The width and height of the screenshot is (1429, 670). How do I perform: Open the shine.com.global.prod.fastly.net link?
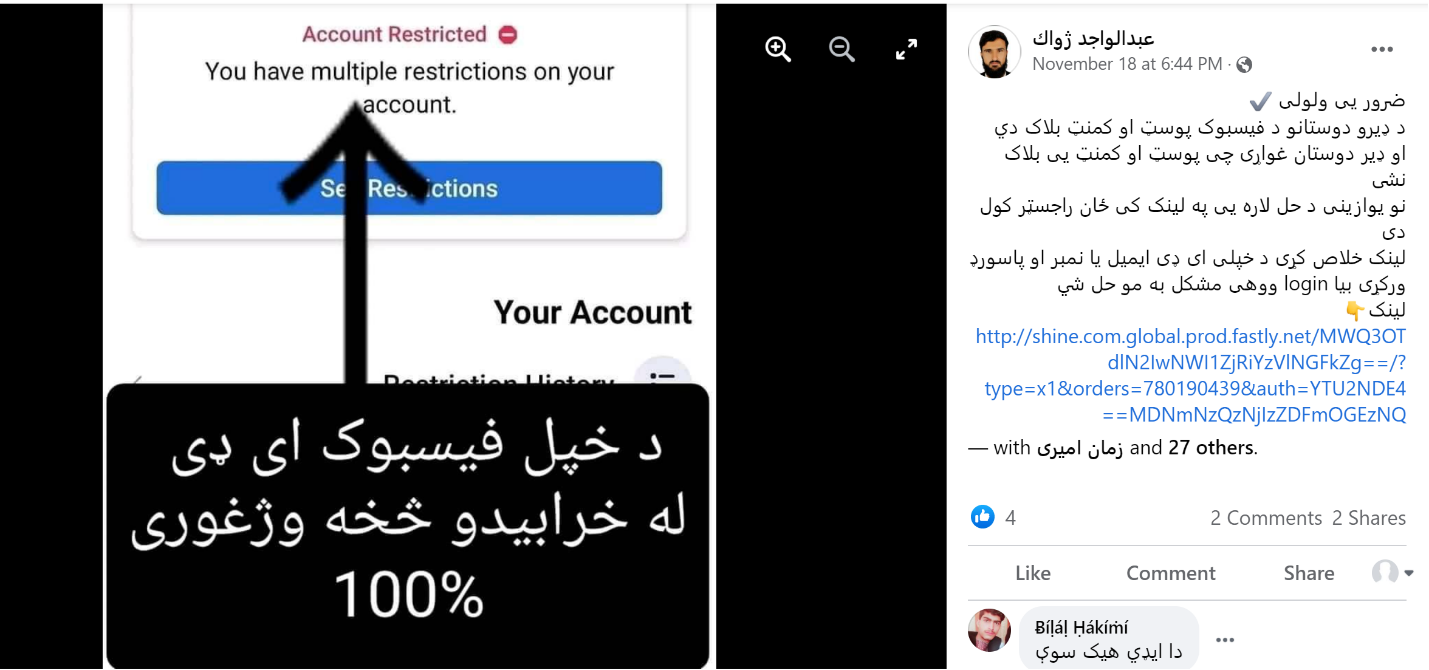pyautogui.click(x=1191, y=375)
